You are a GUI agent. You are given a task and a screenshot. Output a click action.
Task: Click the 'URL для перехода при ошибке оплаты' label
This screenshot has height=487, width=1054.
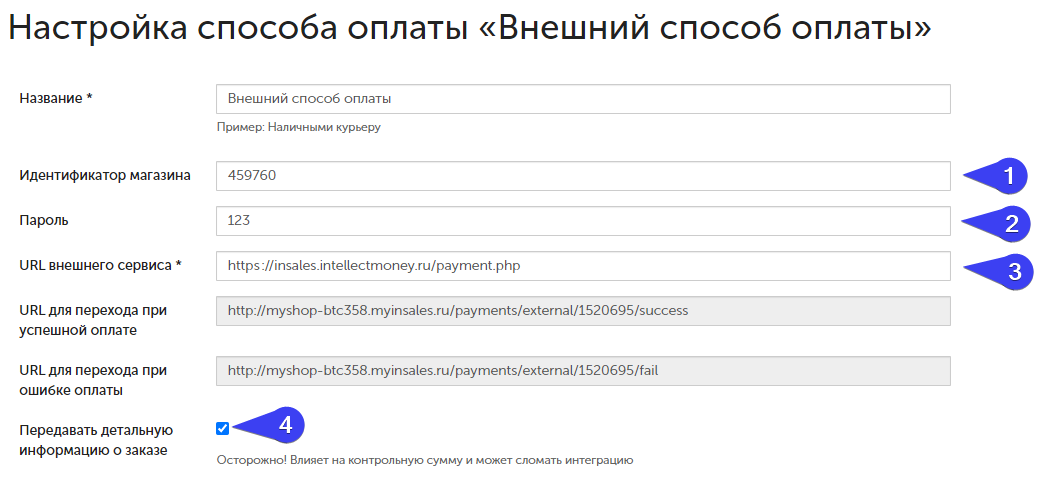[93, 380]
